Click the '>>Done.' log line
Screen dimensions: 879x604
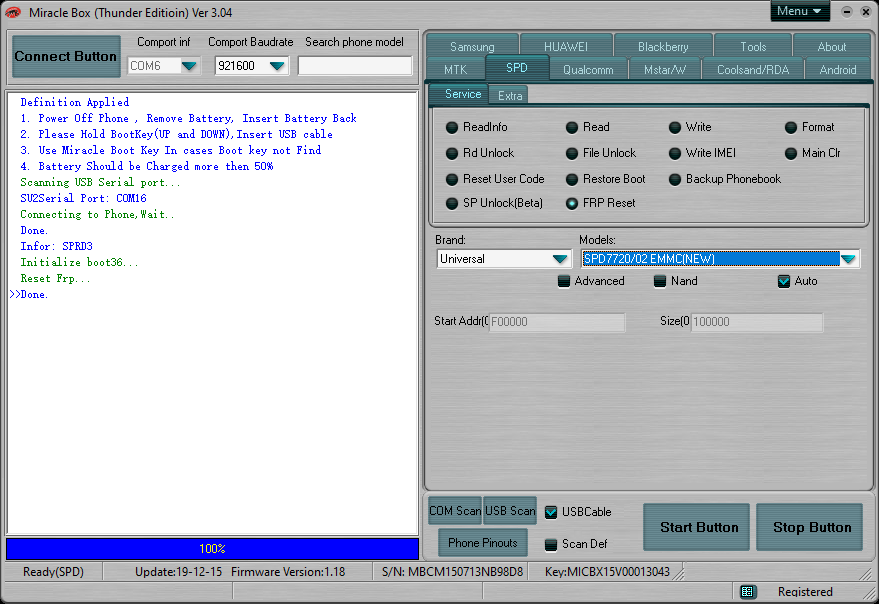(29, 295)
